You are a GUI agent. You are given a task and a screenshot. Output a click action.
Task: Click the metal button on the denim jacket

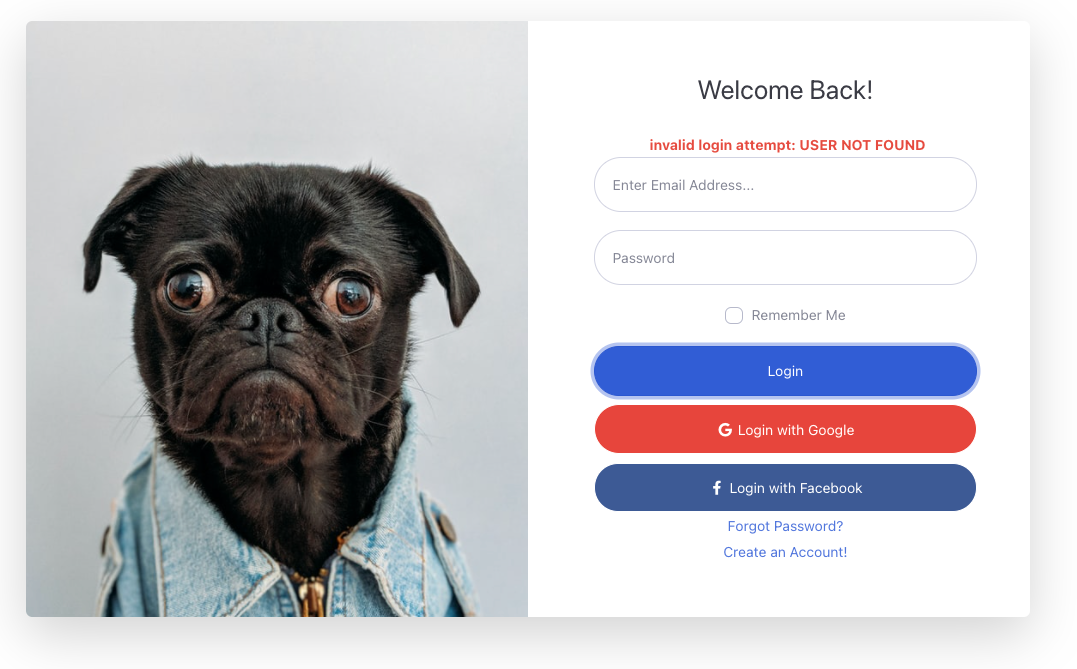446,527
